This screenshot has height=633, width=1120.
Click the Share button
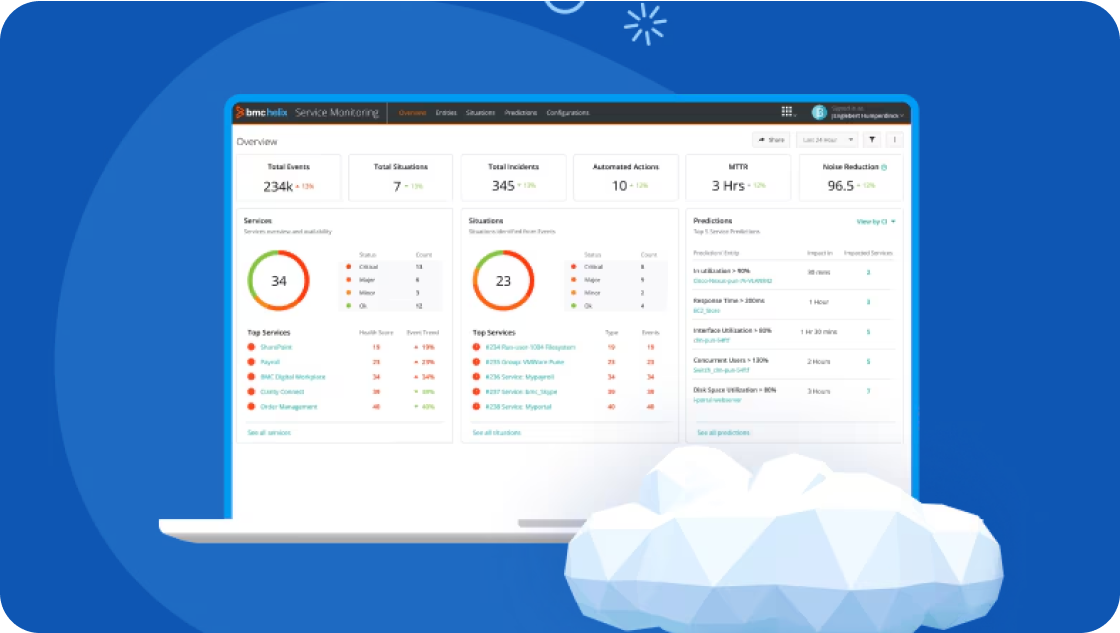(x=771, y=140)
